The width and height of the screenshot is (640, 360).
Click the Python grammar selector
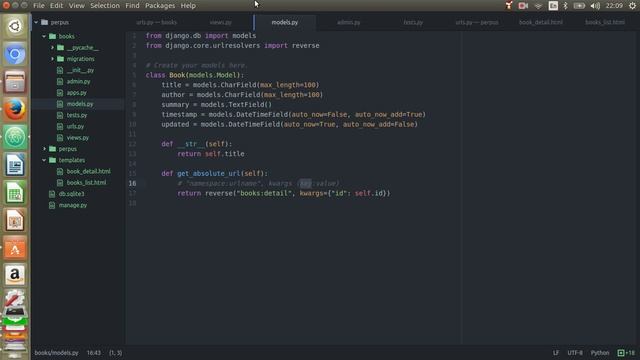(600, 353)
